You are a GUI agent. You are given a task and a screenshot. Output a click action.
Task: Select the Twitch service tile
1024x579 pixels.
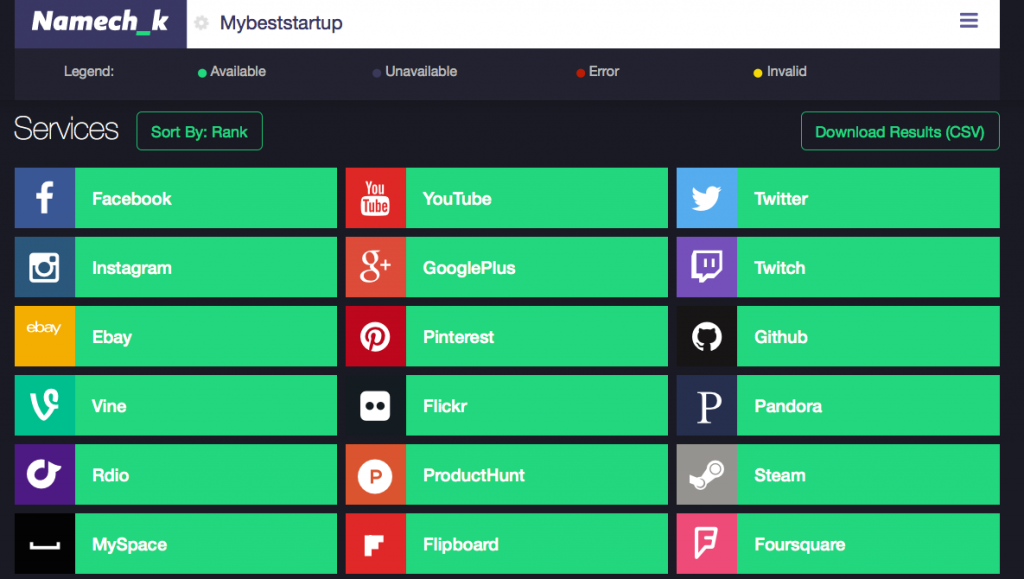pyautogui.click(x=838, y=267)
